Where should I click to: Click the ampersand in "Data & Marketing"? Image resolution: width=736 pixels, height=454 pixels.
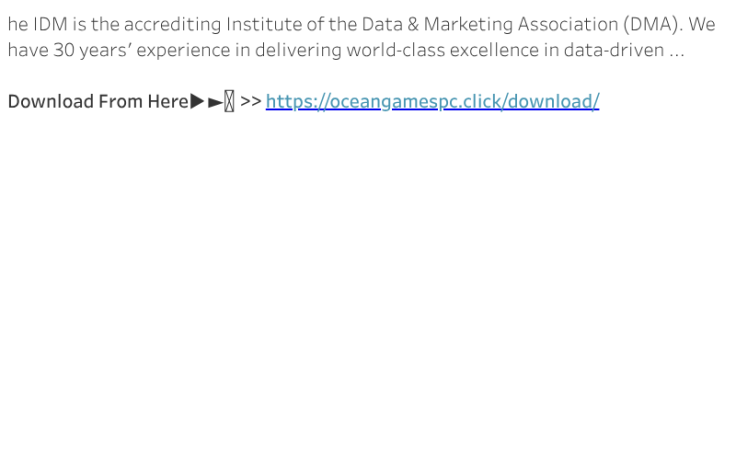[413, 24]
